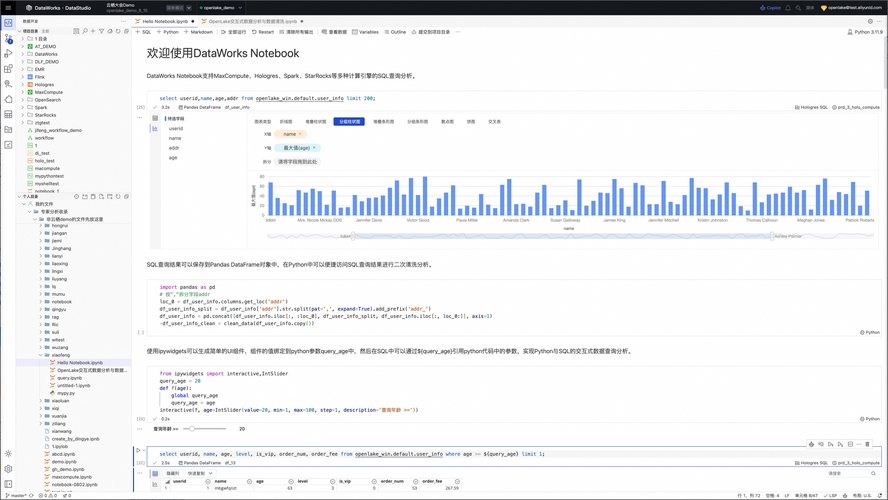Open the Copilot assistant
888x500 pixels.
(x=770, y=8)
